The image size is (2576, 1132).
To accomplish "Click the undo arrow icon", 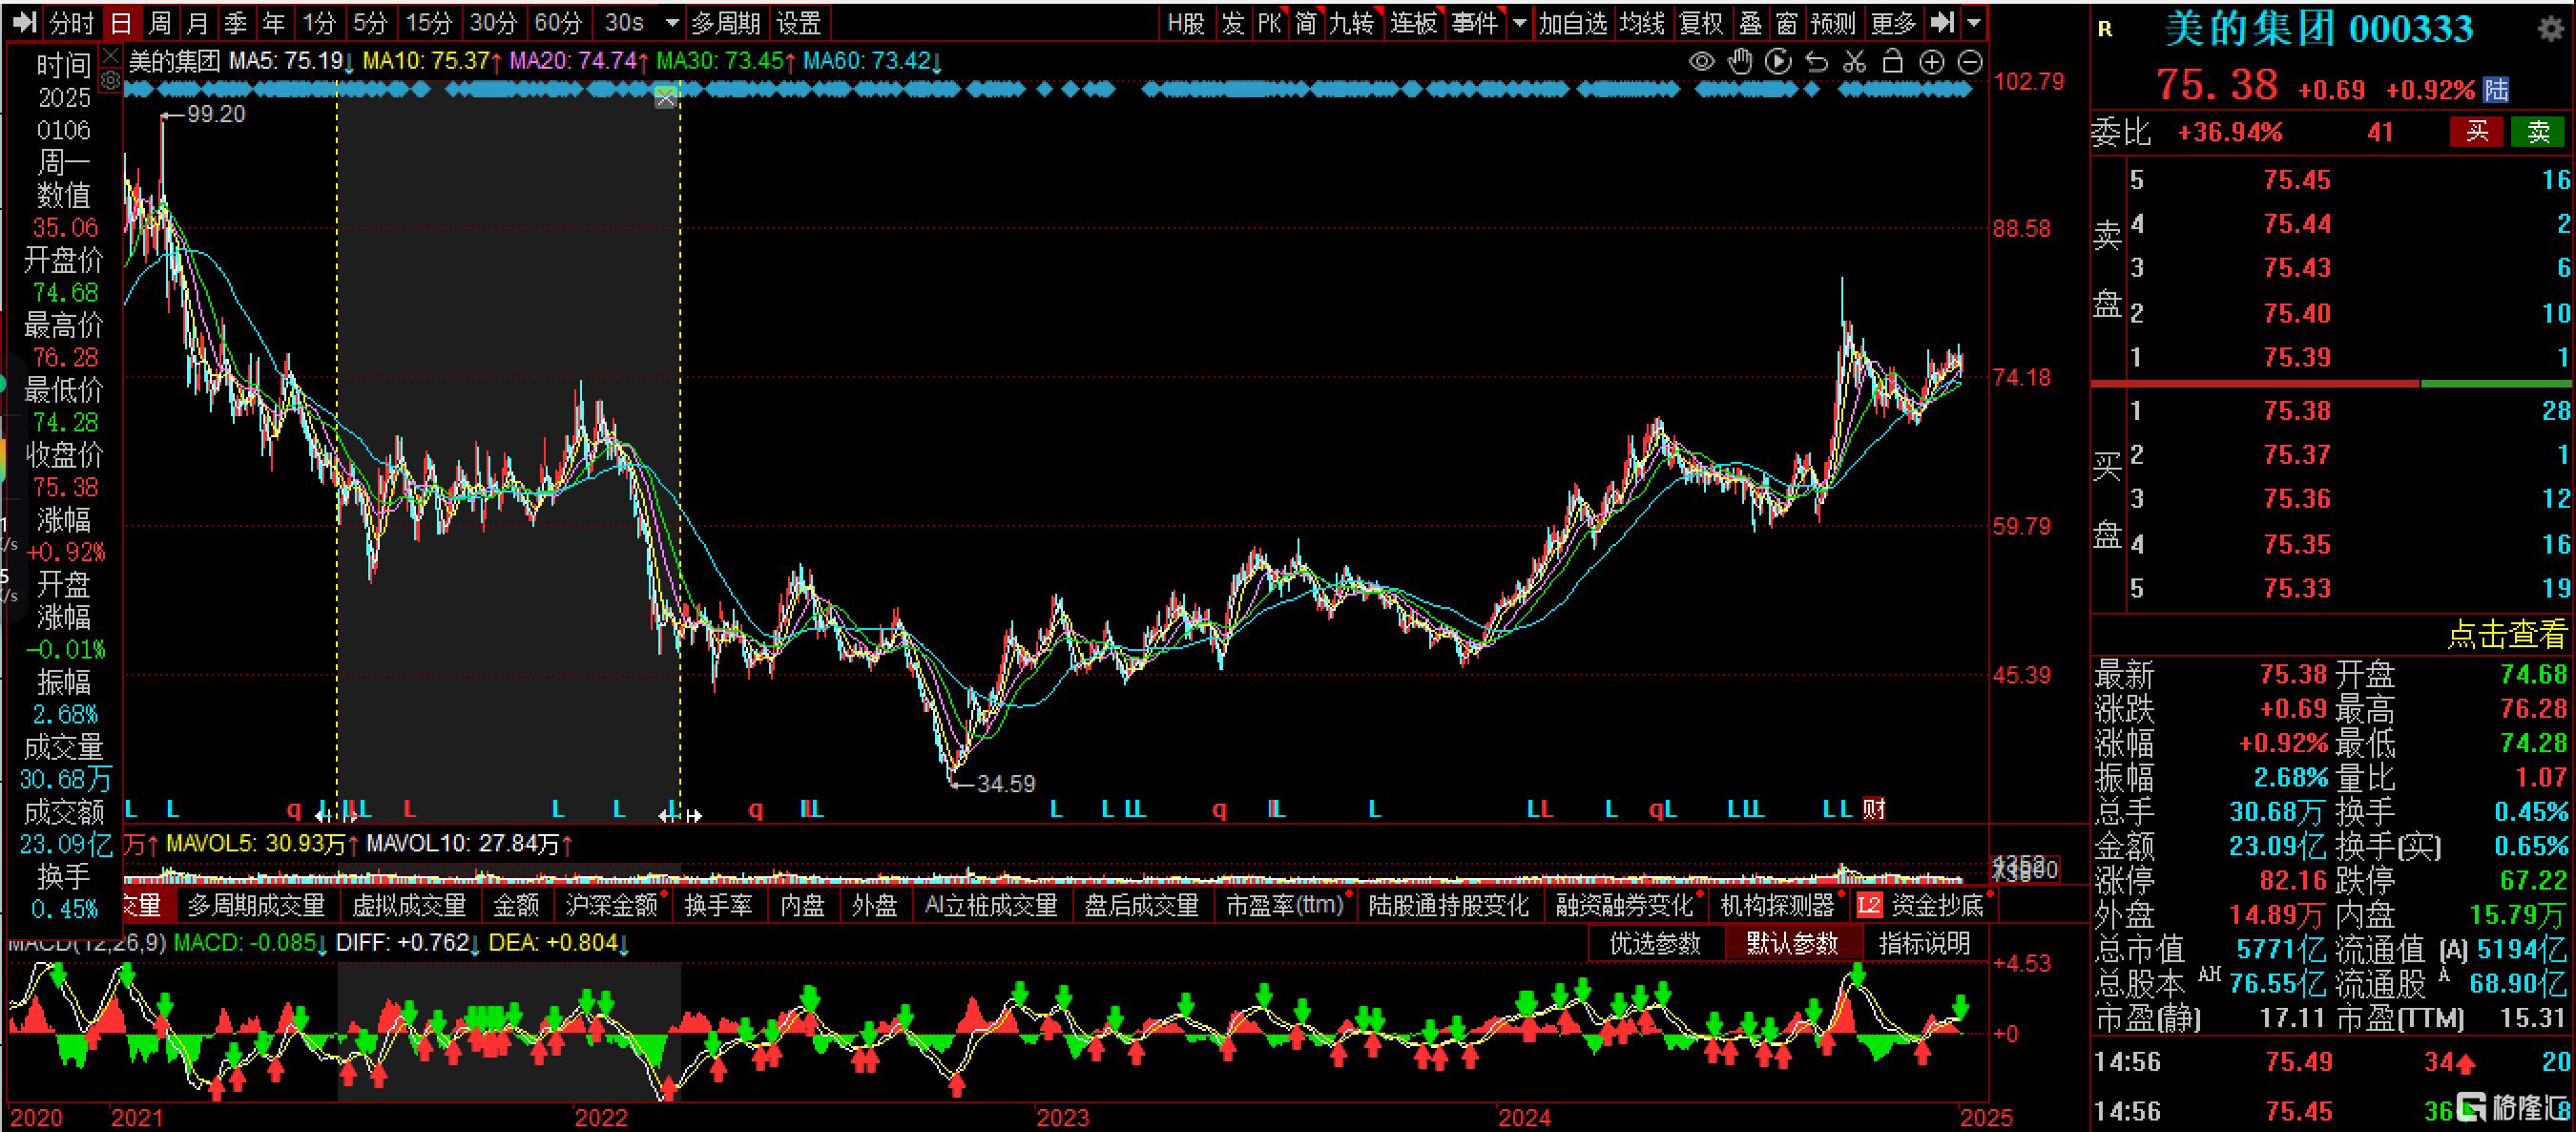I will point(1816,62).
